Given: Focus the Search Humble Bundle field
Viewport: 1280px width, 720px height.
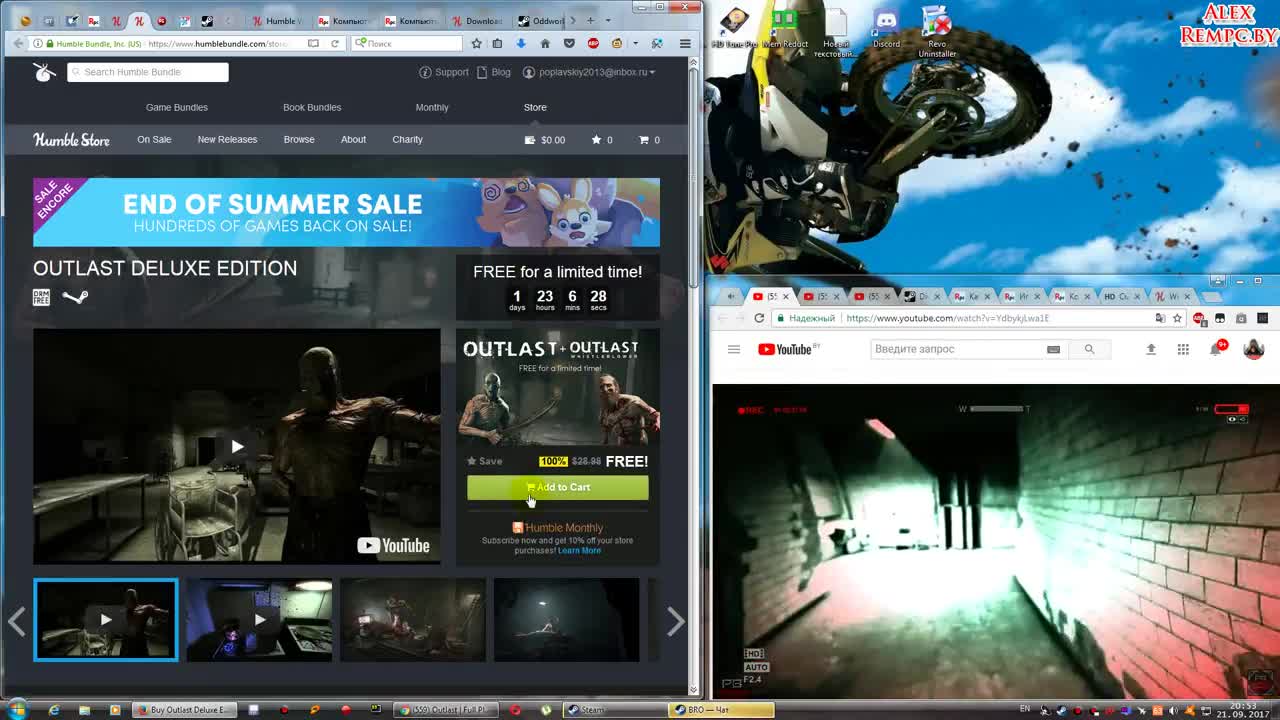Looking at the screenshot, I should pos(148,72).
